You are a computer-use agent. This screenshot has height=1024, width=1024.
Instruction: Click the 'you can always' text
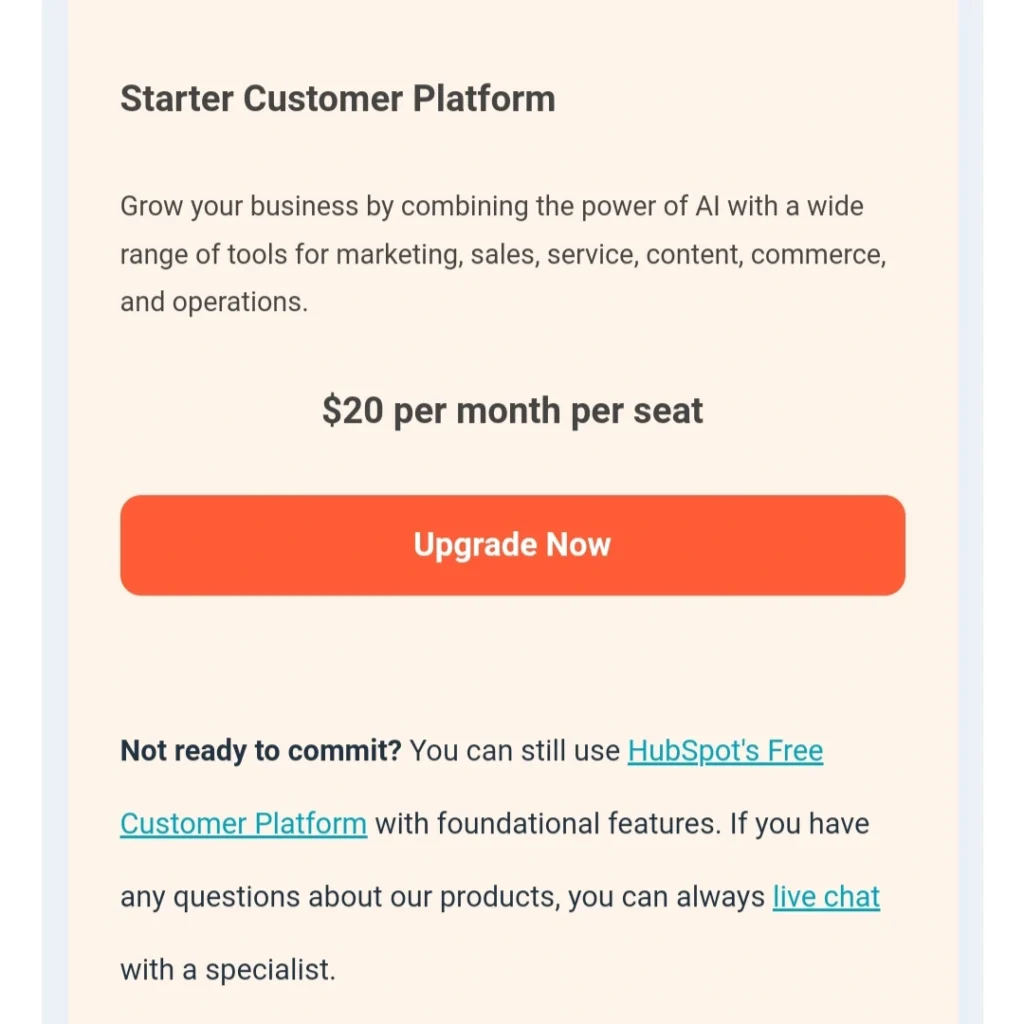[x=666, y=897]
